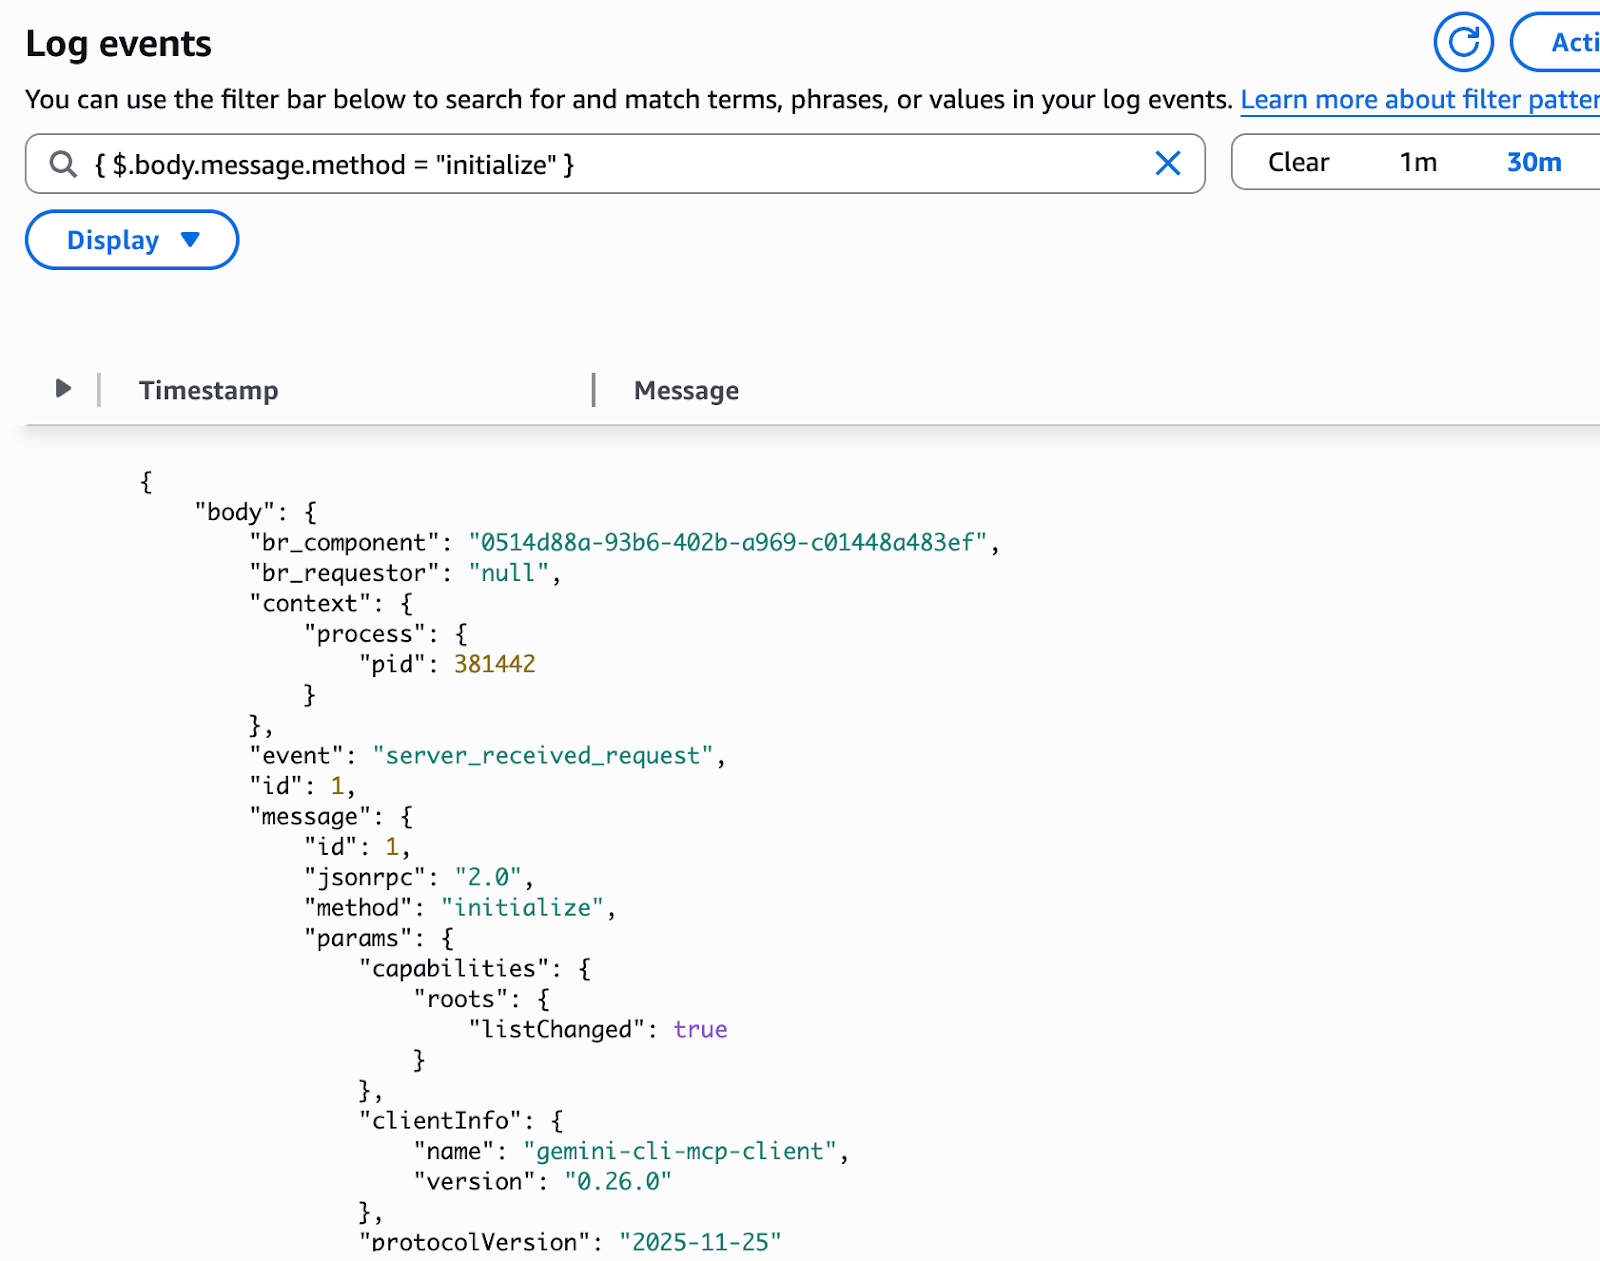The height and width of the screenshot is (1261, 1600).
Task: Click the refresh log events icon
Action: 1463,42
